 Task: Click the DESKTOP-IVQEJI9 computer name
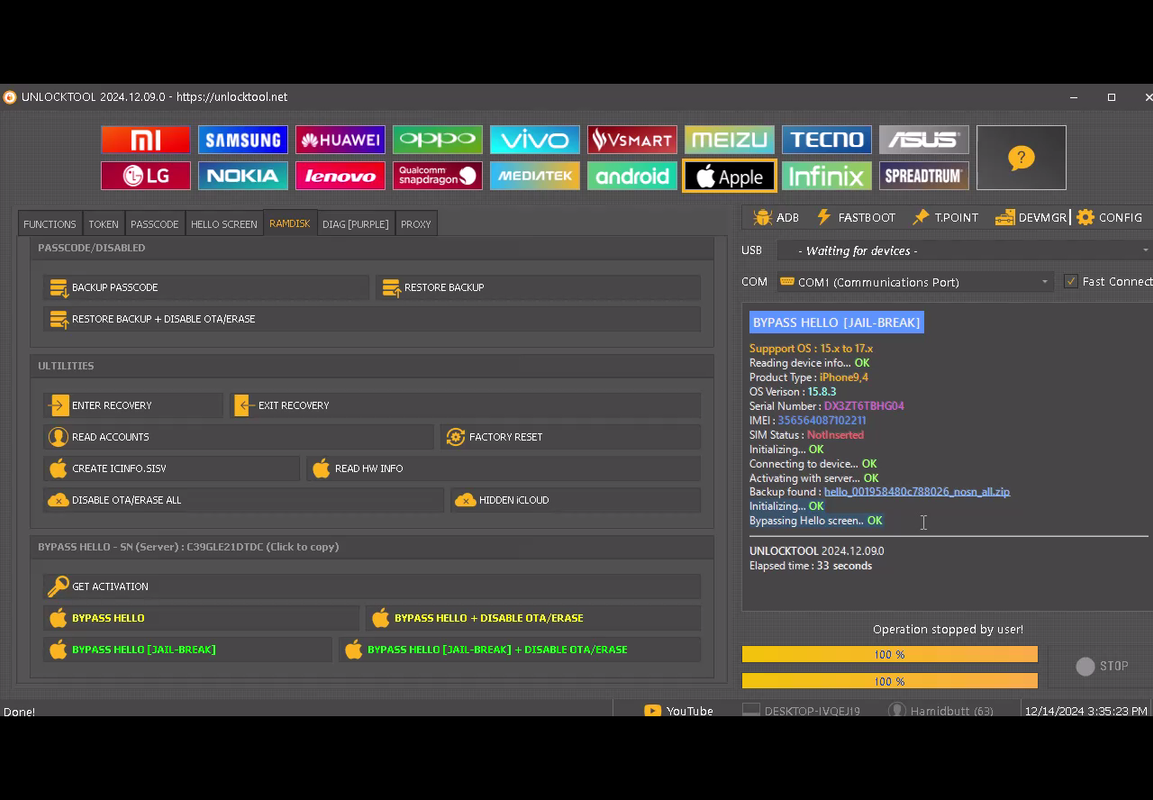pyautogui.click(x=802, y=711)
